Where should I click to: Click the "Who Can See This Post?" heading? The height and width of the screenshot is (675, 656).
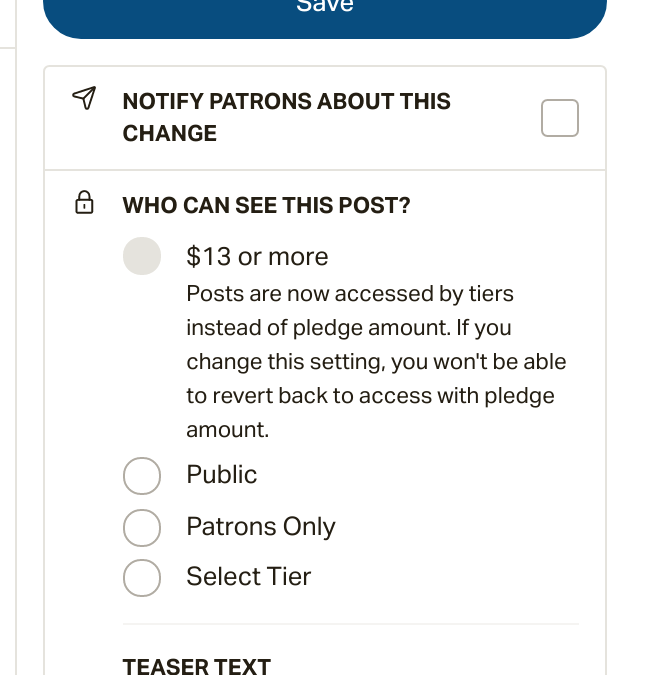pyautogui.click(x=266, y=205)
